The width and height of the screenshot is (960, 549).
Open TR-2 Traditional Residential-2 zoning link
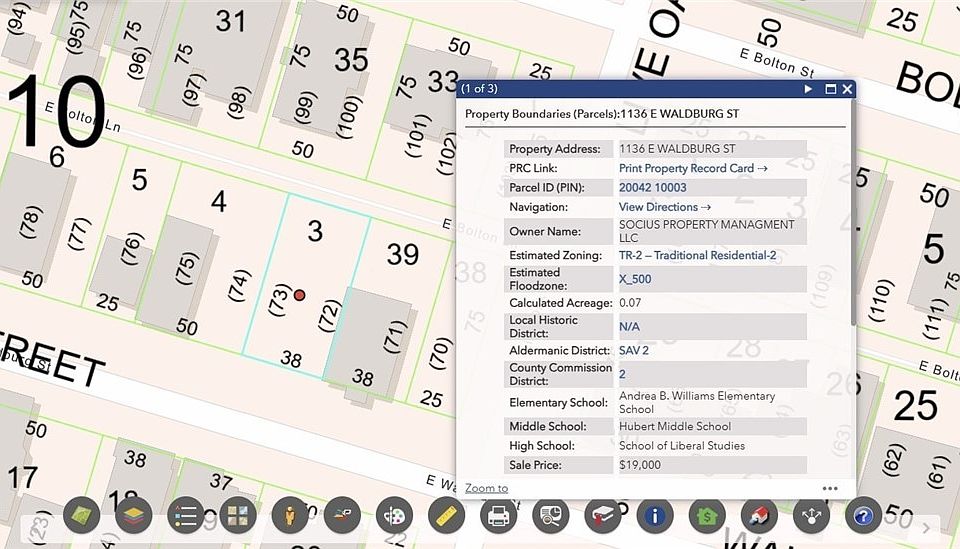click(x=697, y=255)
